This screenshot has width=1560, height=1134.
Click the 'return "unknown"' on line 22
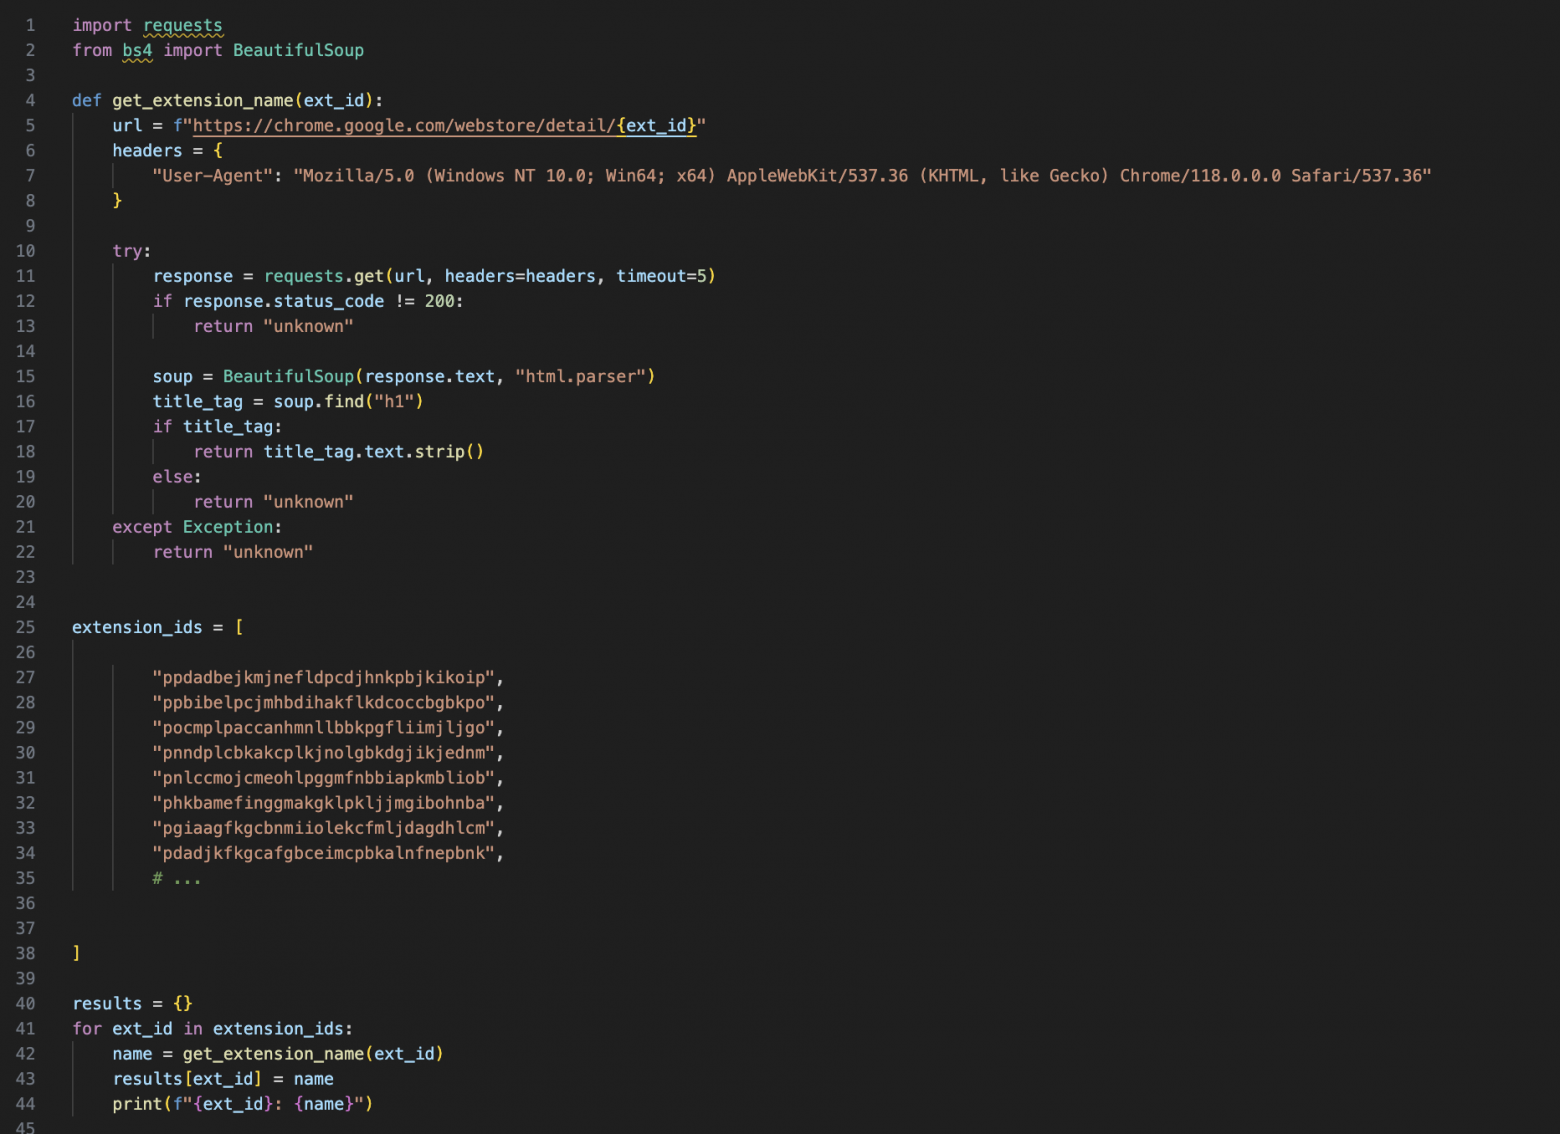(x=233, y=552)
